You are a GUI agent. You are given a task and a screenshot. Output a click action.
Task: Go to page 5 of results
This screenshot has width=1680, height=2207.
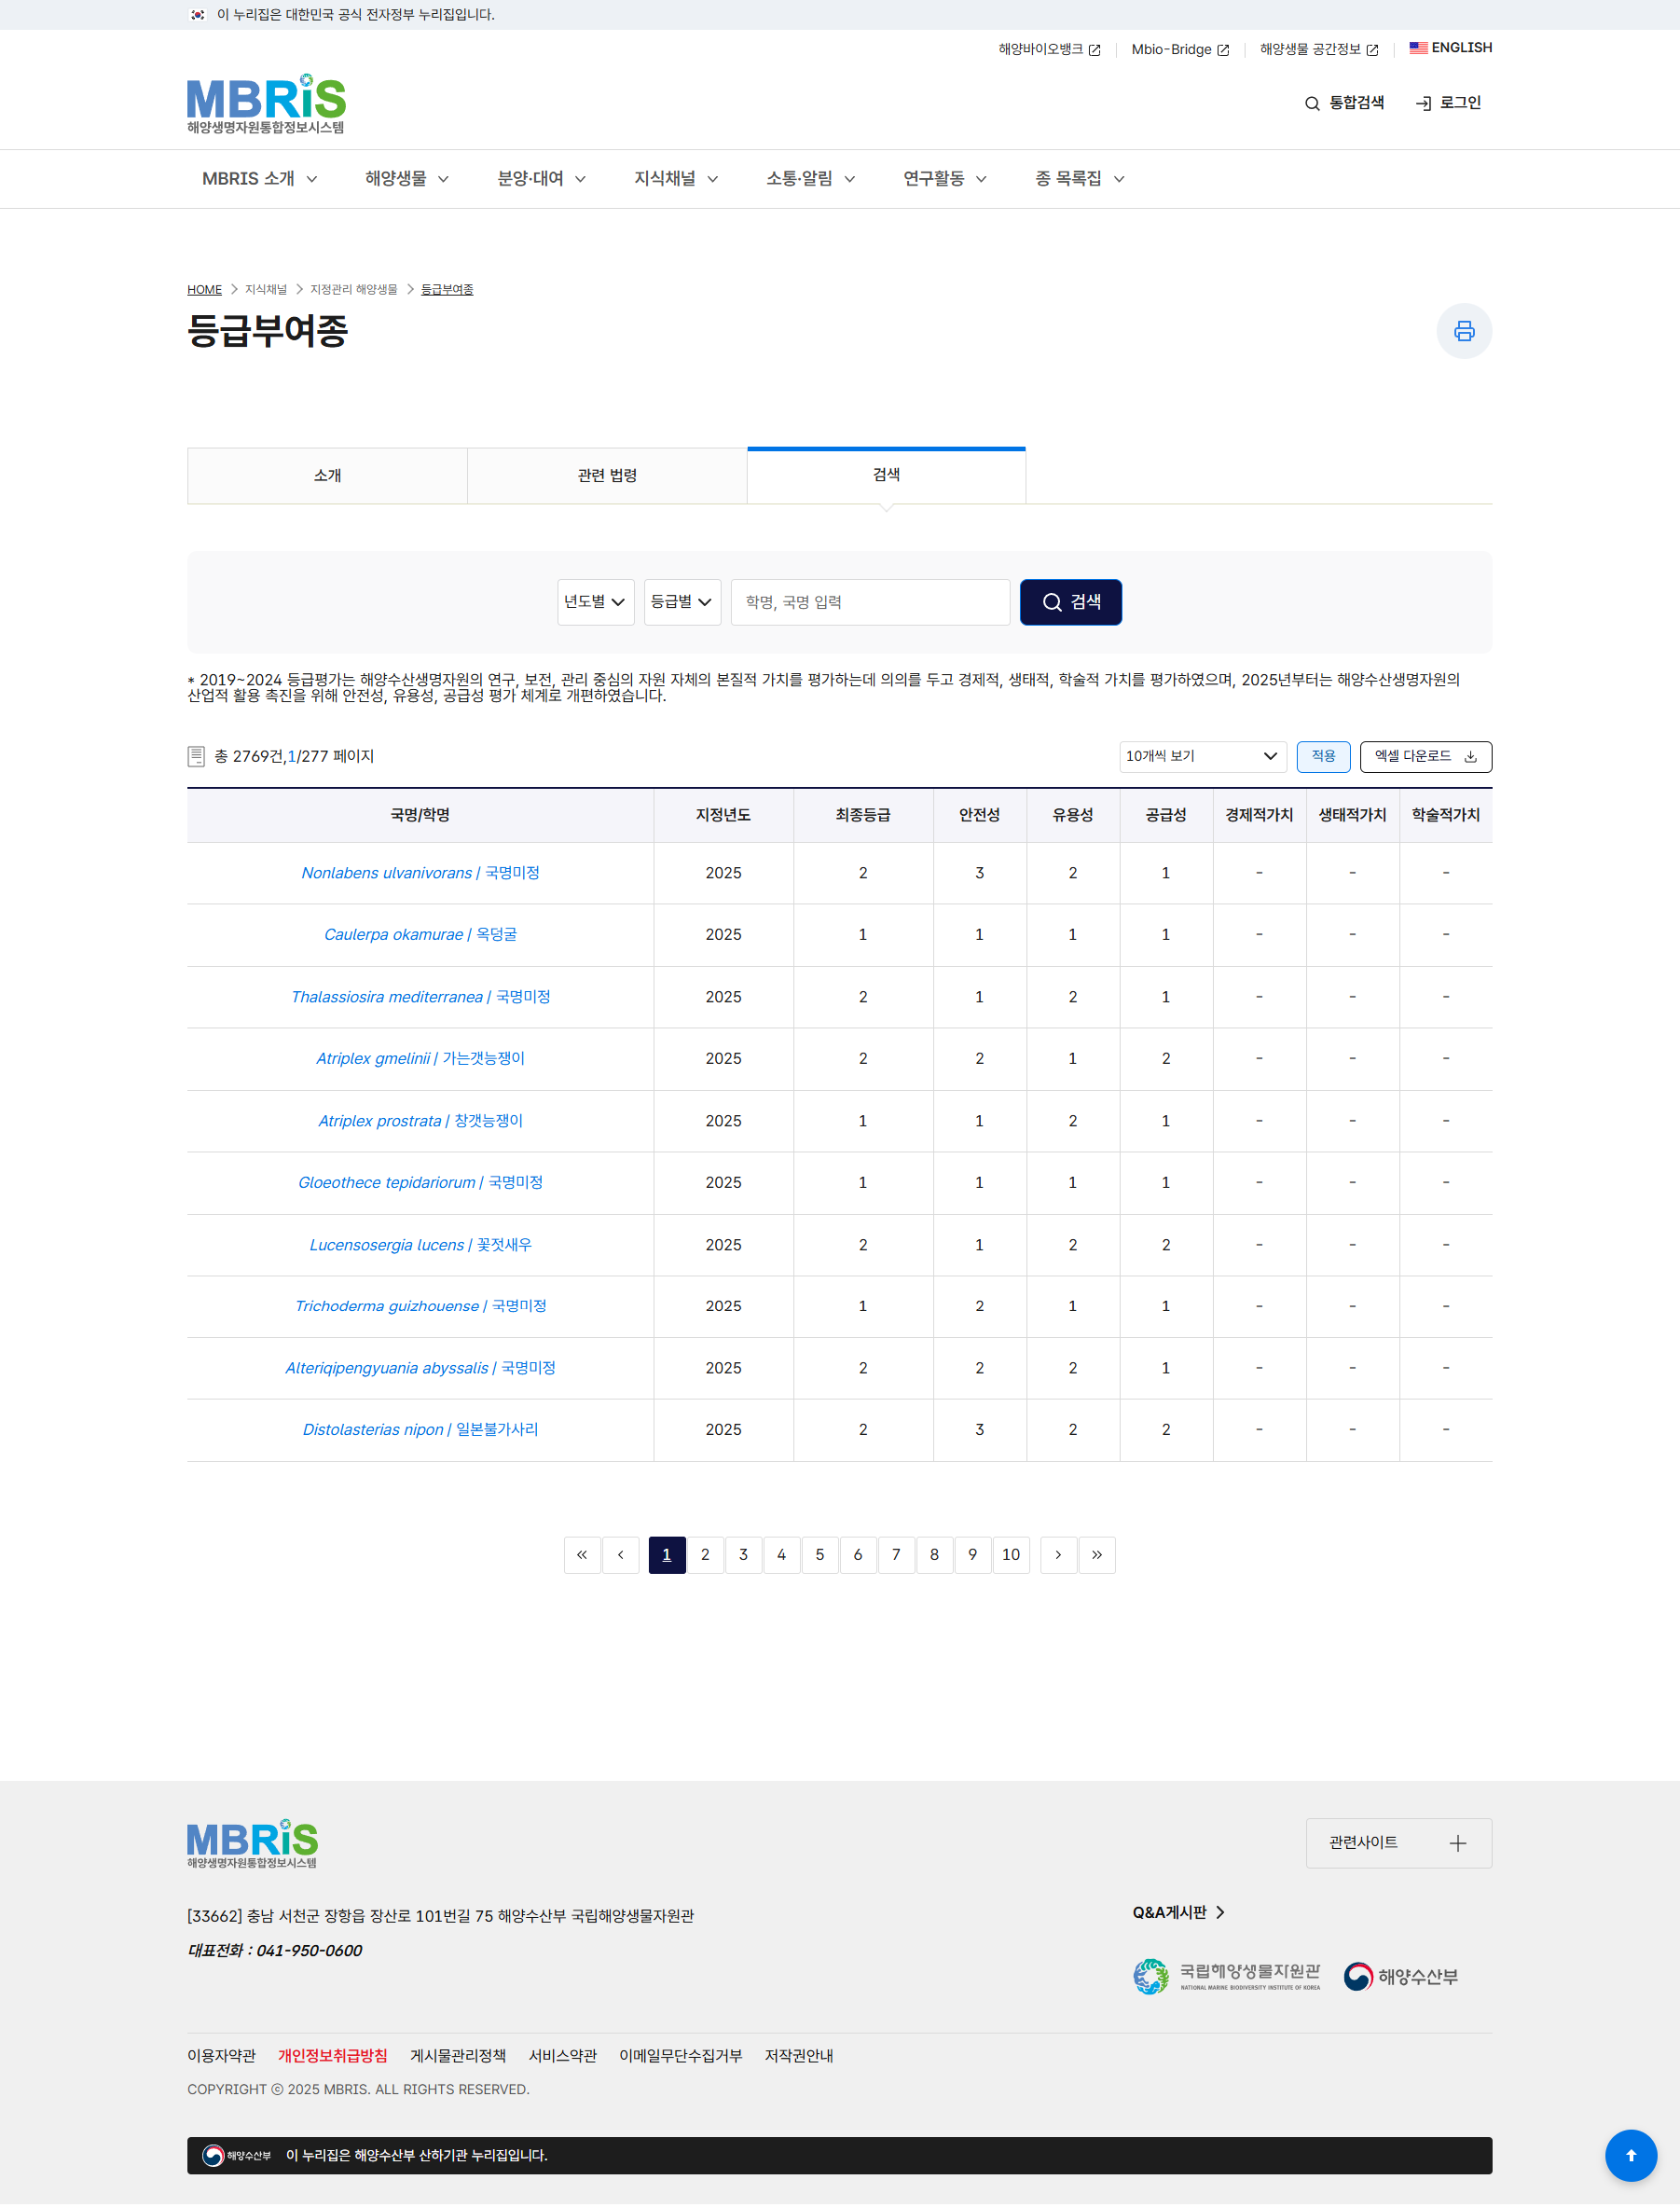819,1554
